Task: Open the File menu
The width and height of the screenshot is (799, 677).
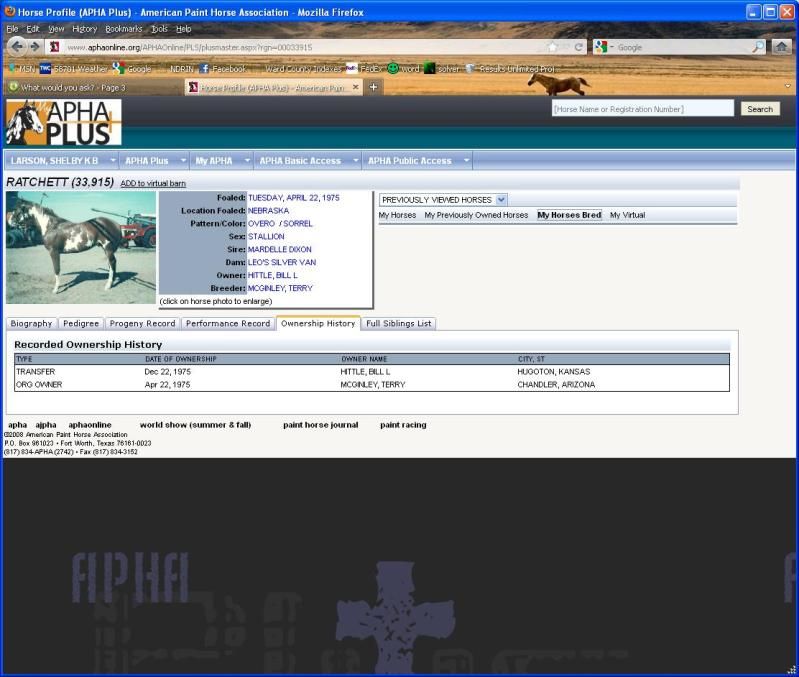Action: (x=13, y=29)
